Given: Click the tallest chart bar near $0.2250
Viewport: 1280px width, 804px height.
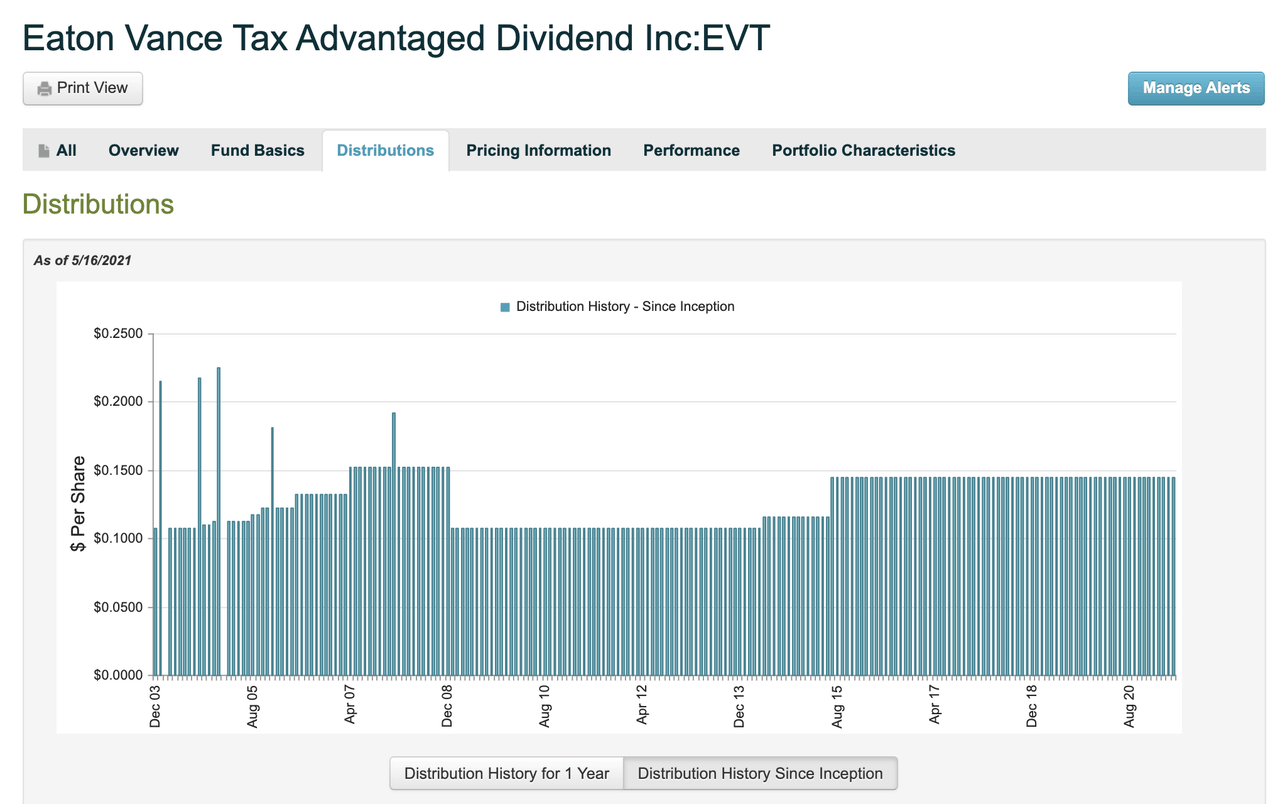Looking at the screenshot, I should pyautogui.click(x=219, y=521).
